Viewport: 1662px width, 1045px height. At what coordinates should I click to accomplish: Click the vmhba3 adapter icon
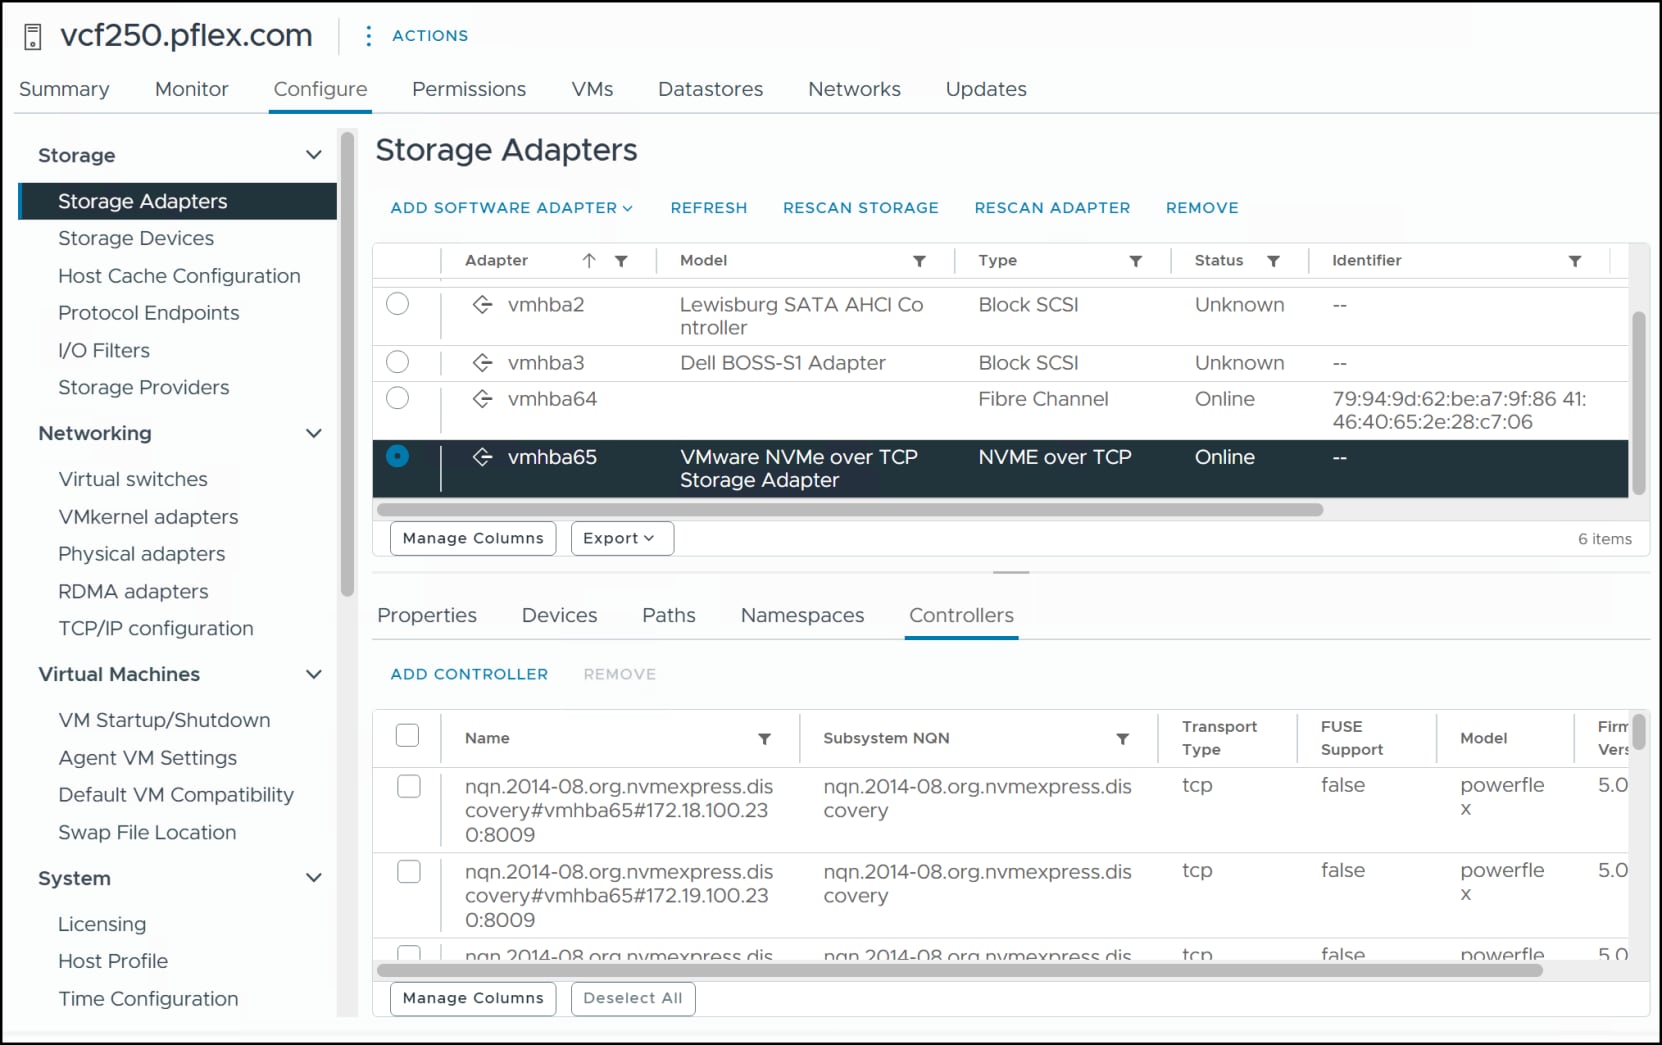coord(483,363)
